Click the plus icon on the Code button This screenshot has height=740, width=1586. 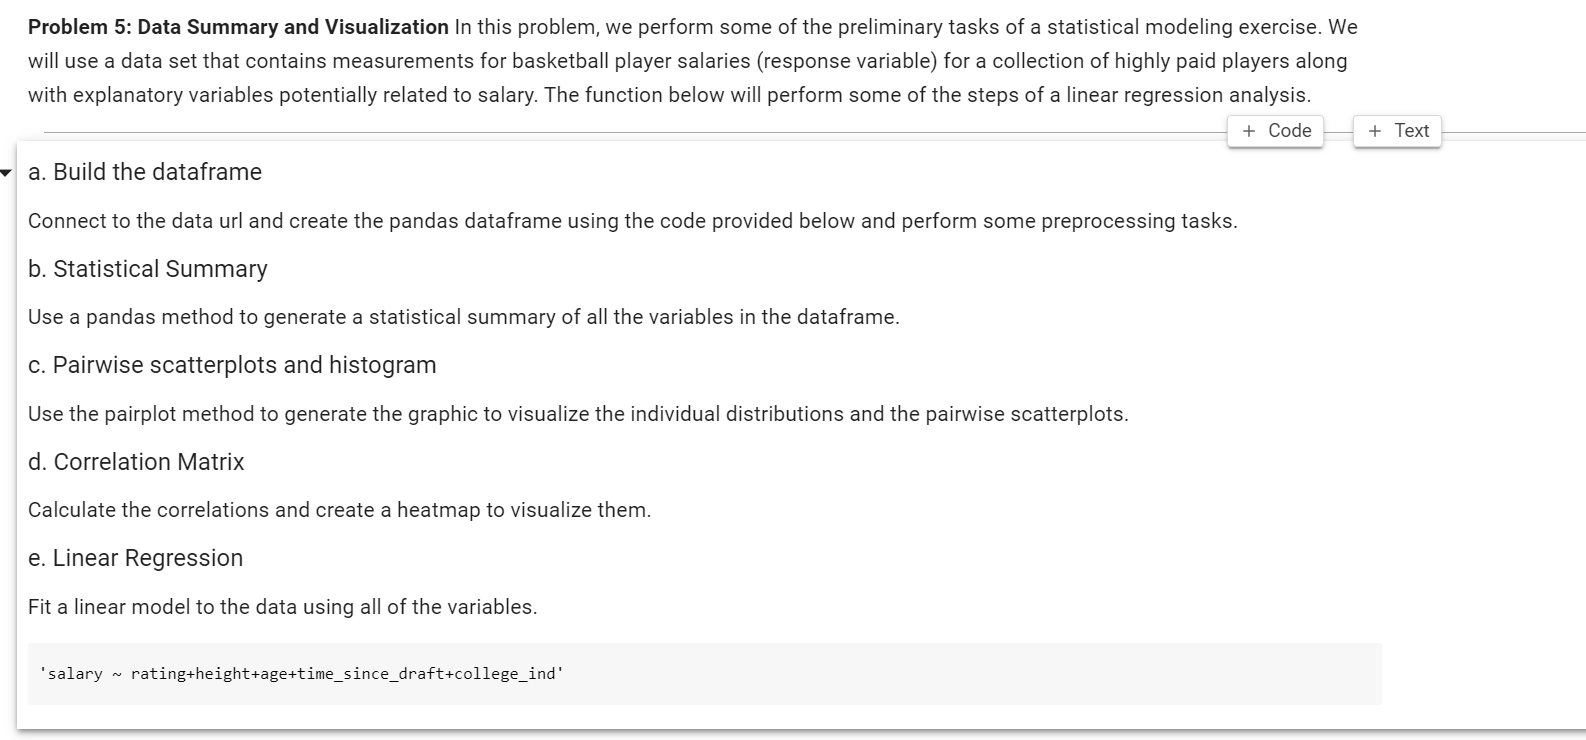pos(1248,130)
